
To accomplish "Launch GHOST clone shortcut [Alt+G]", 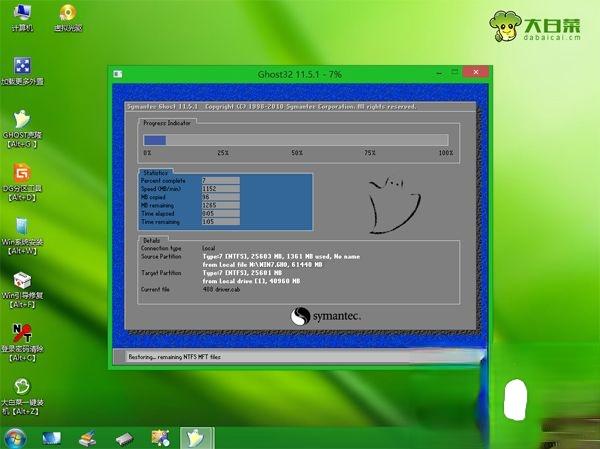I will 22,129.
